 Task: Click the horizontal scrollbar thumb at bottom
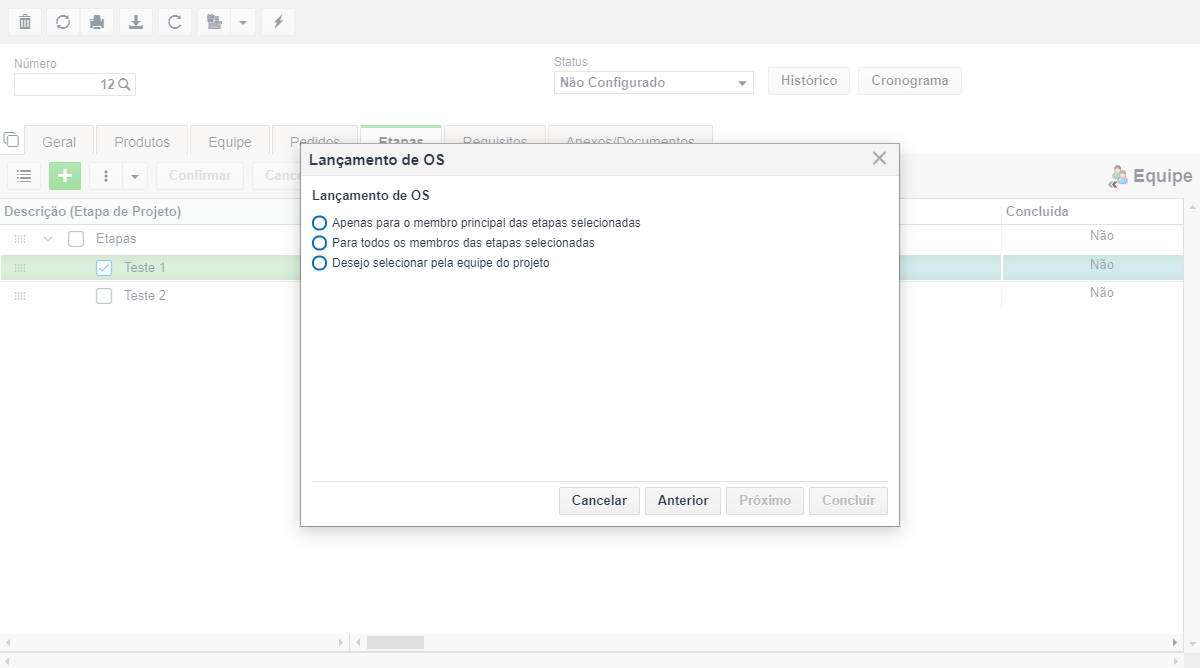coord(395,642)
